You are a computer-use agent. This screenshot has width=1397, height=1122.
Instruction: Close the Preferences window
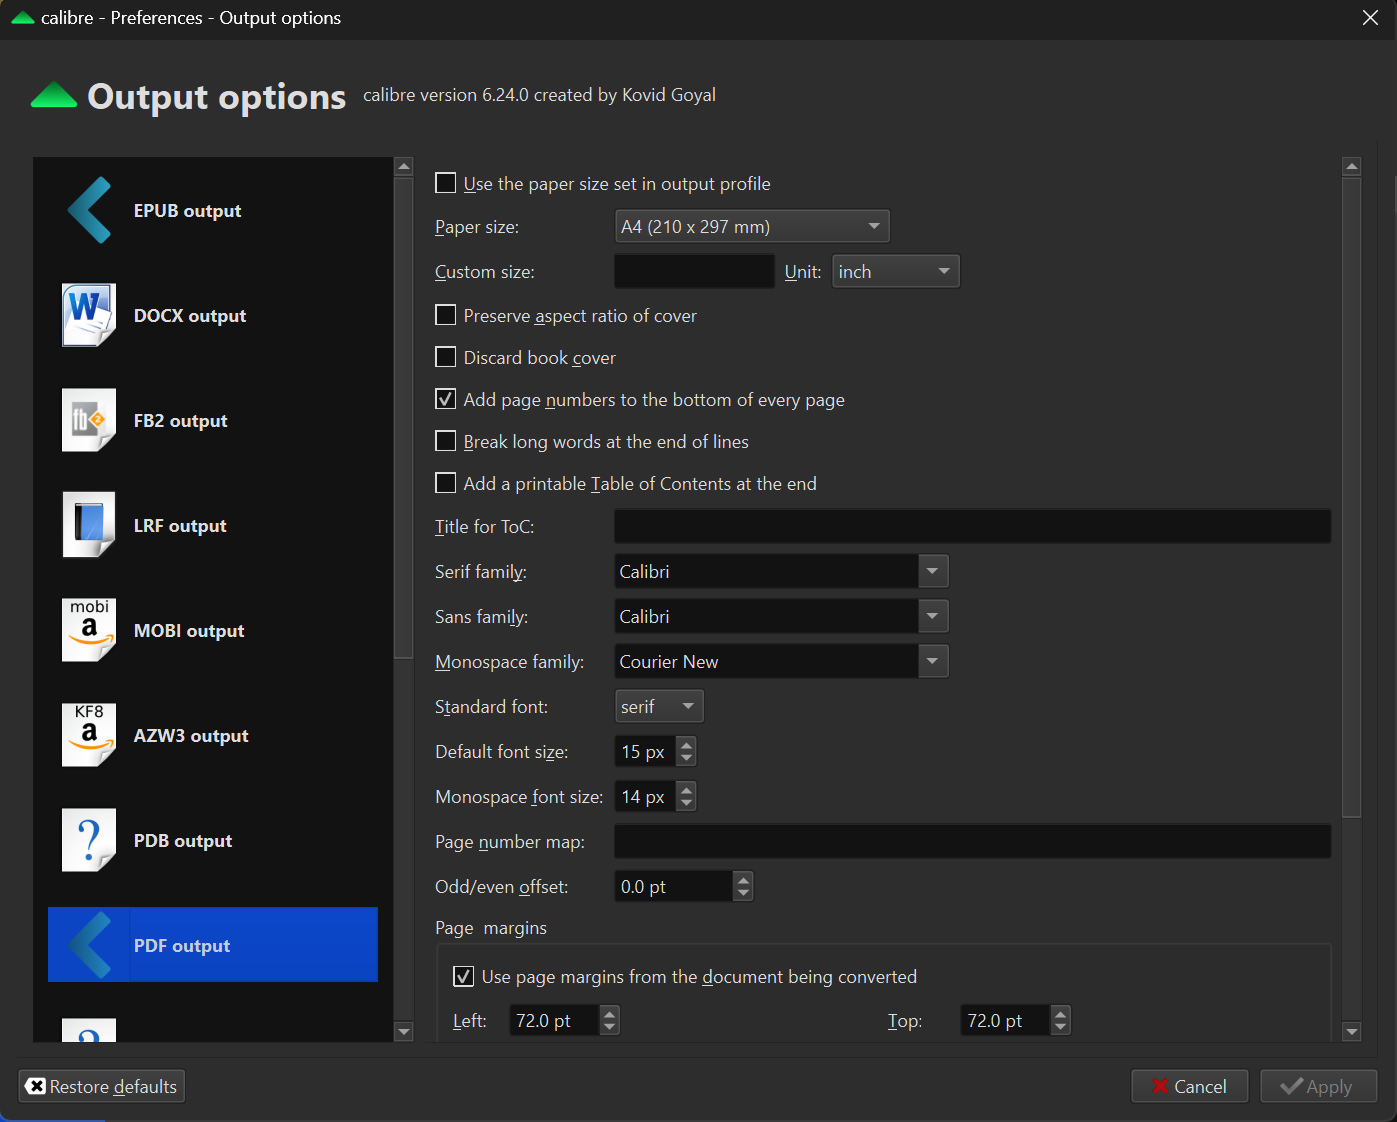pos(1370,18)
